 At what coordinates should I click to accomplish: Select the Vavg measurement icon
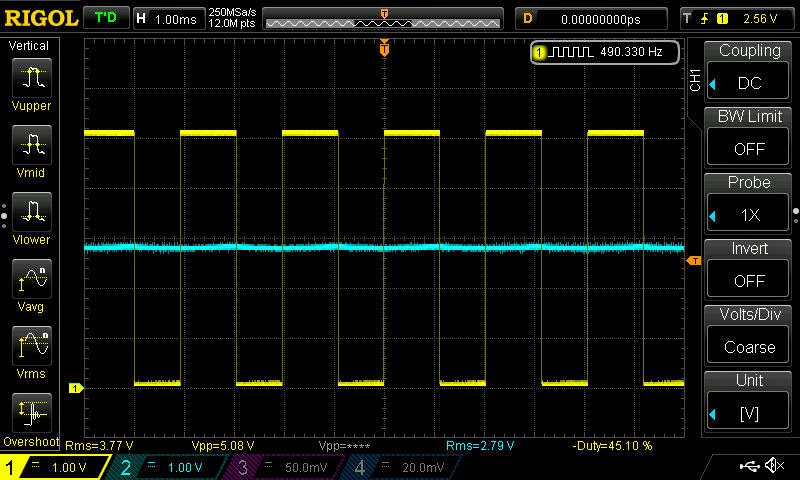(x=32, y=279)
